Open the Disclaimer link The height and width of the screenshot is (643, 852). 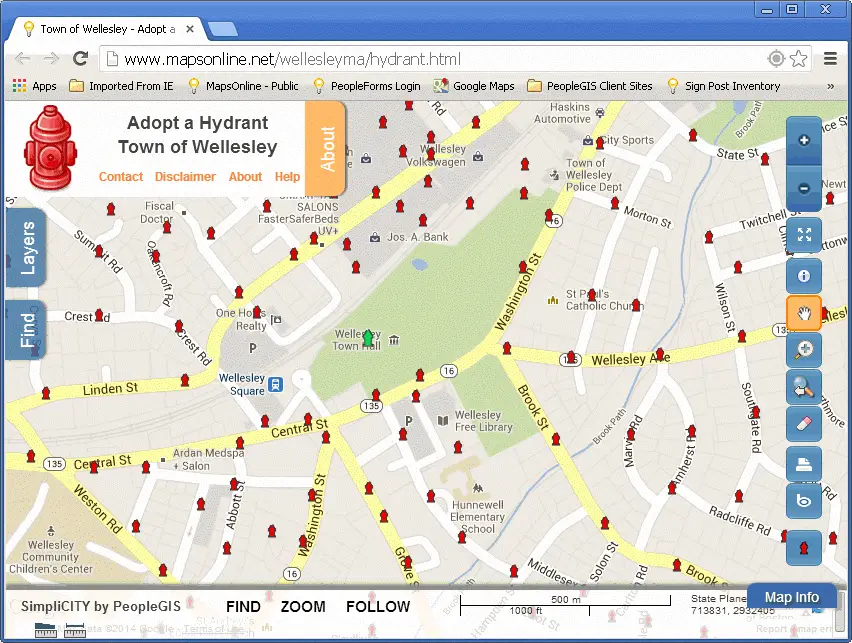[185, 177]
